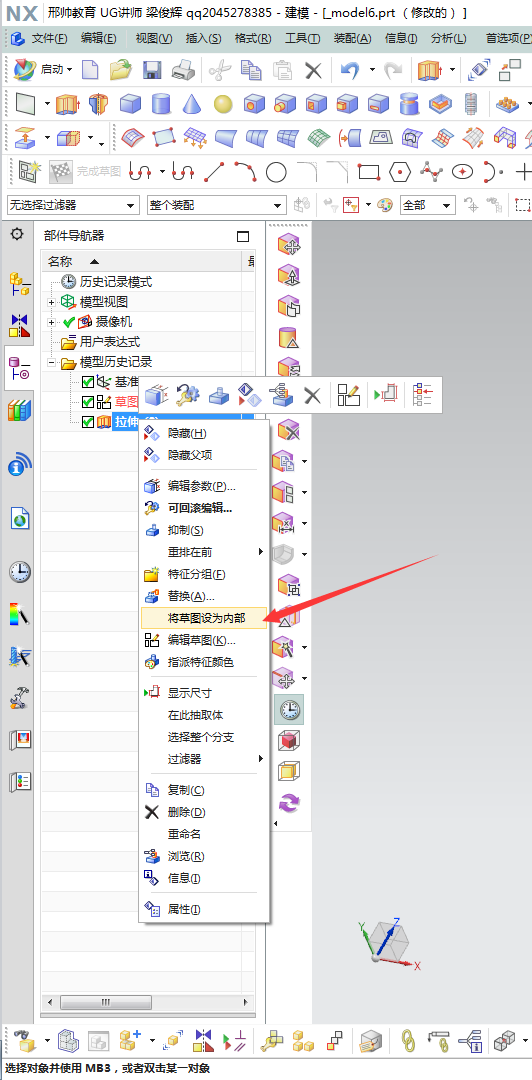This screenshot has height=1080, width=532.
Task: Open the Constraint Navigator sidebar tab
Action: point(19,325)
